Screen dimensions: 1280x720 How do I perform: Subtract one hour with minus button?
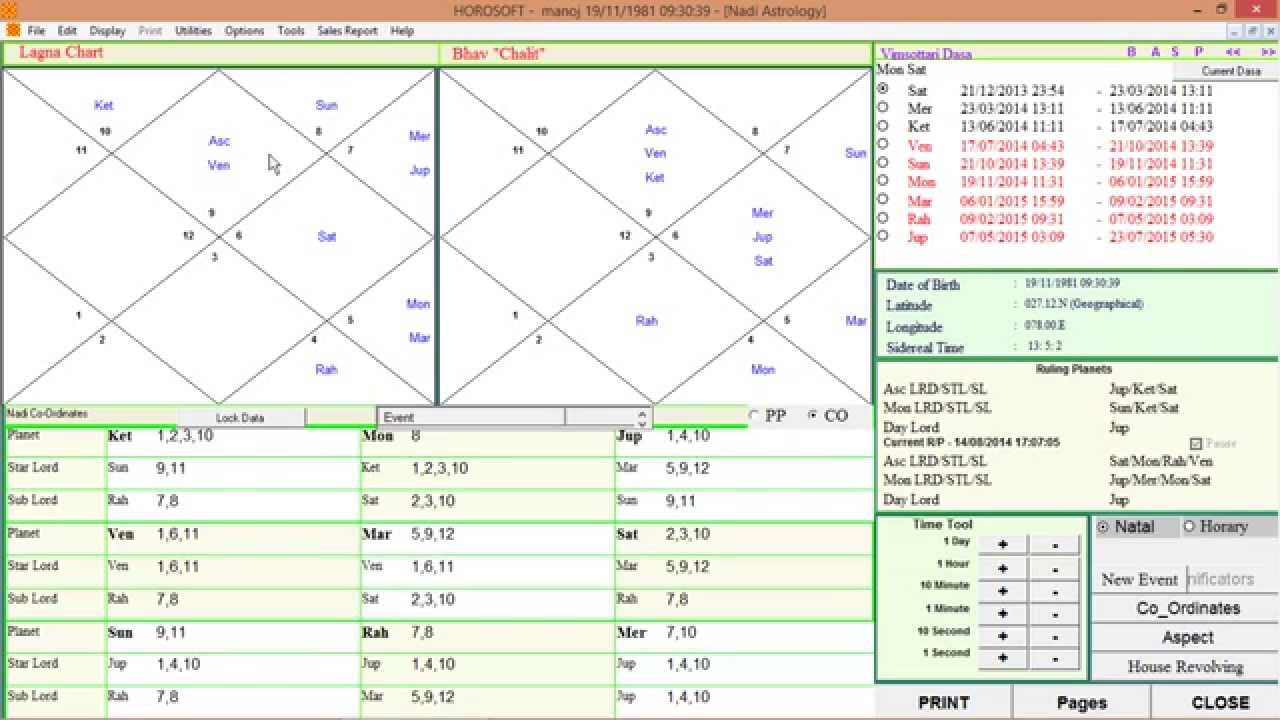(1055, 568)
